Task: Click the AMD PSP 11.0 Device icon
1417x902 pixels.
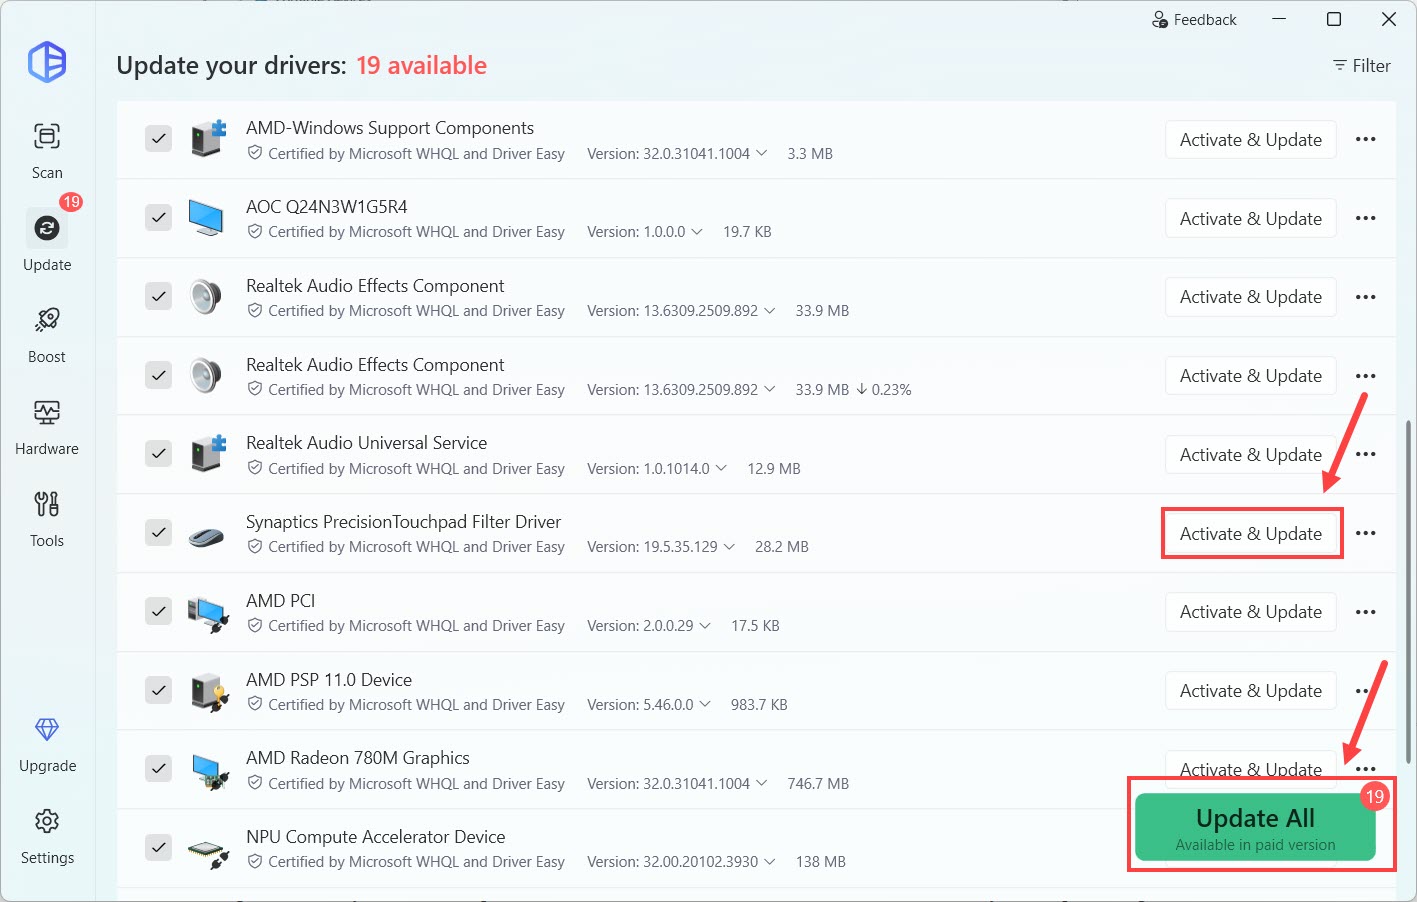Action: pos(209,692)
